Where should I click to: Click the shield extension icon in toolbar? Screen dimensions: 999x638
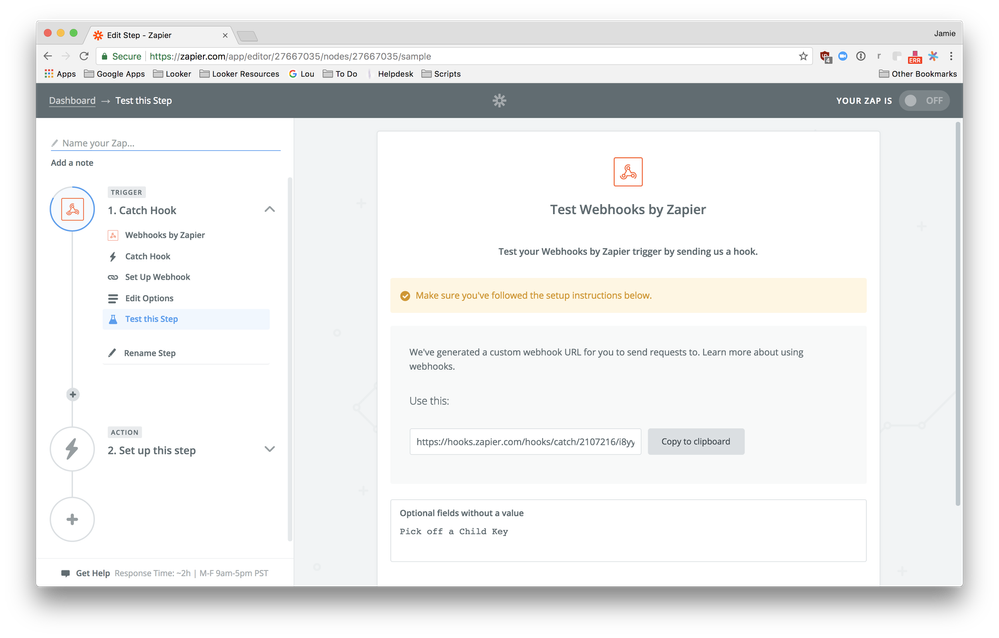coord(826,57)
